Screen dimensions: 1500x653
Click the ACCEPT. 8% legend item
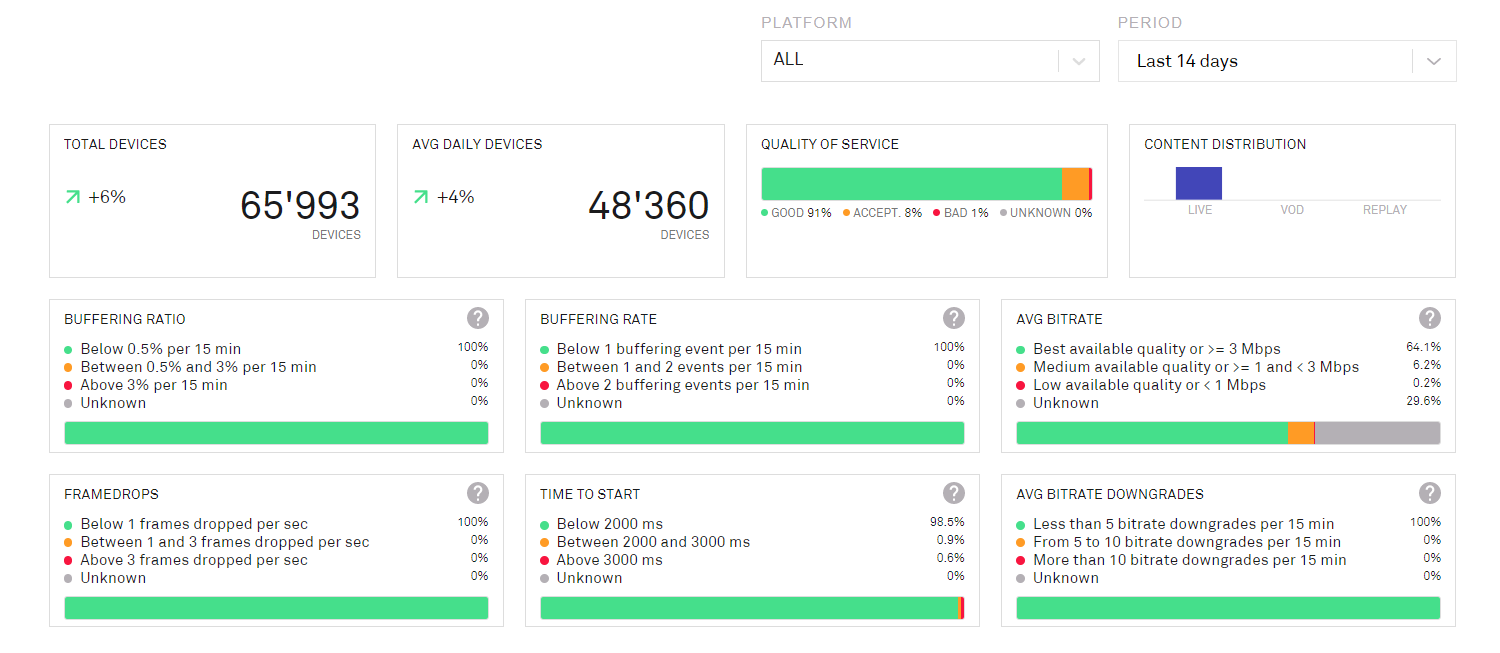pyautogui.click(x=883, y=213)
